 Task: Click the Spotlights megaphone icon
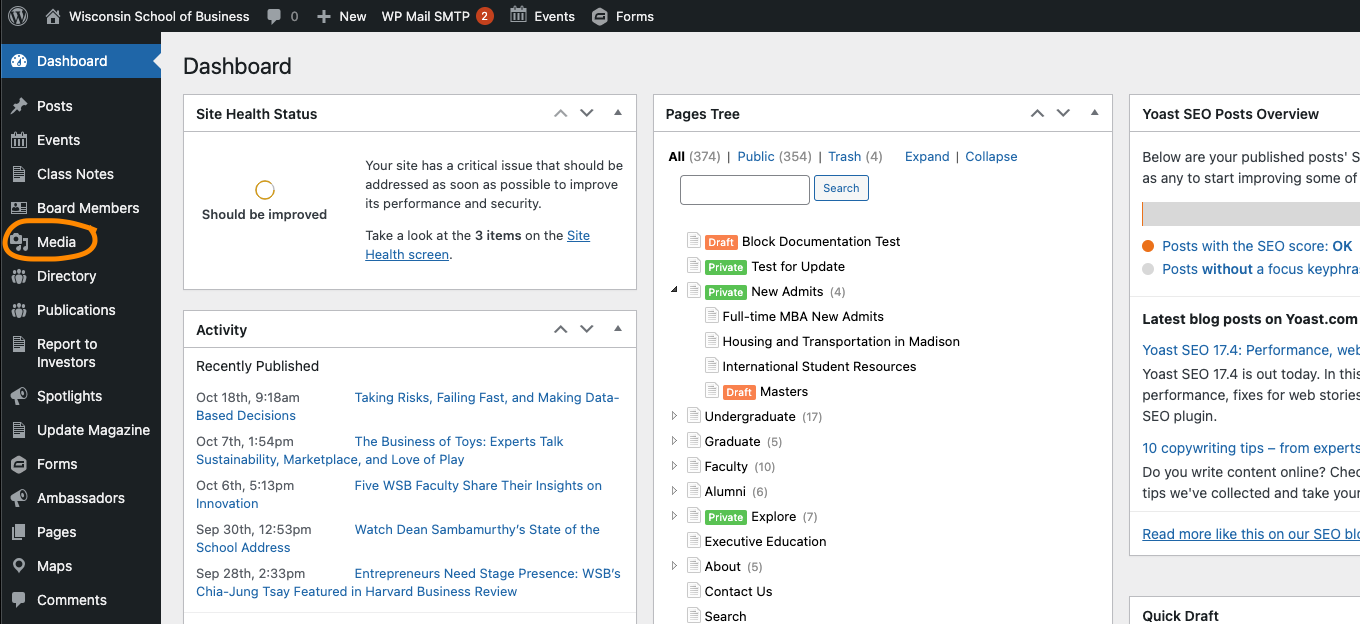[x=19, y=396]
